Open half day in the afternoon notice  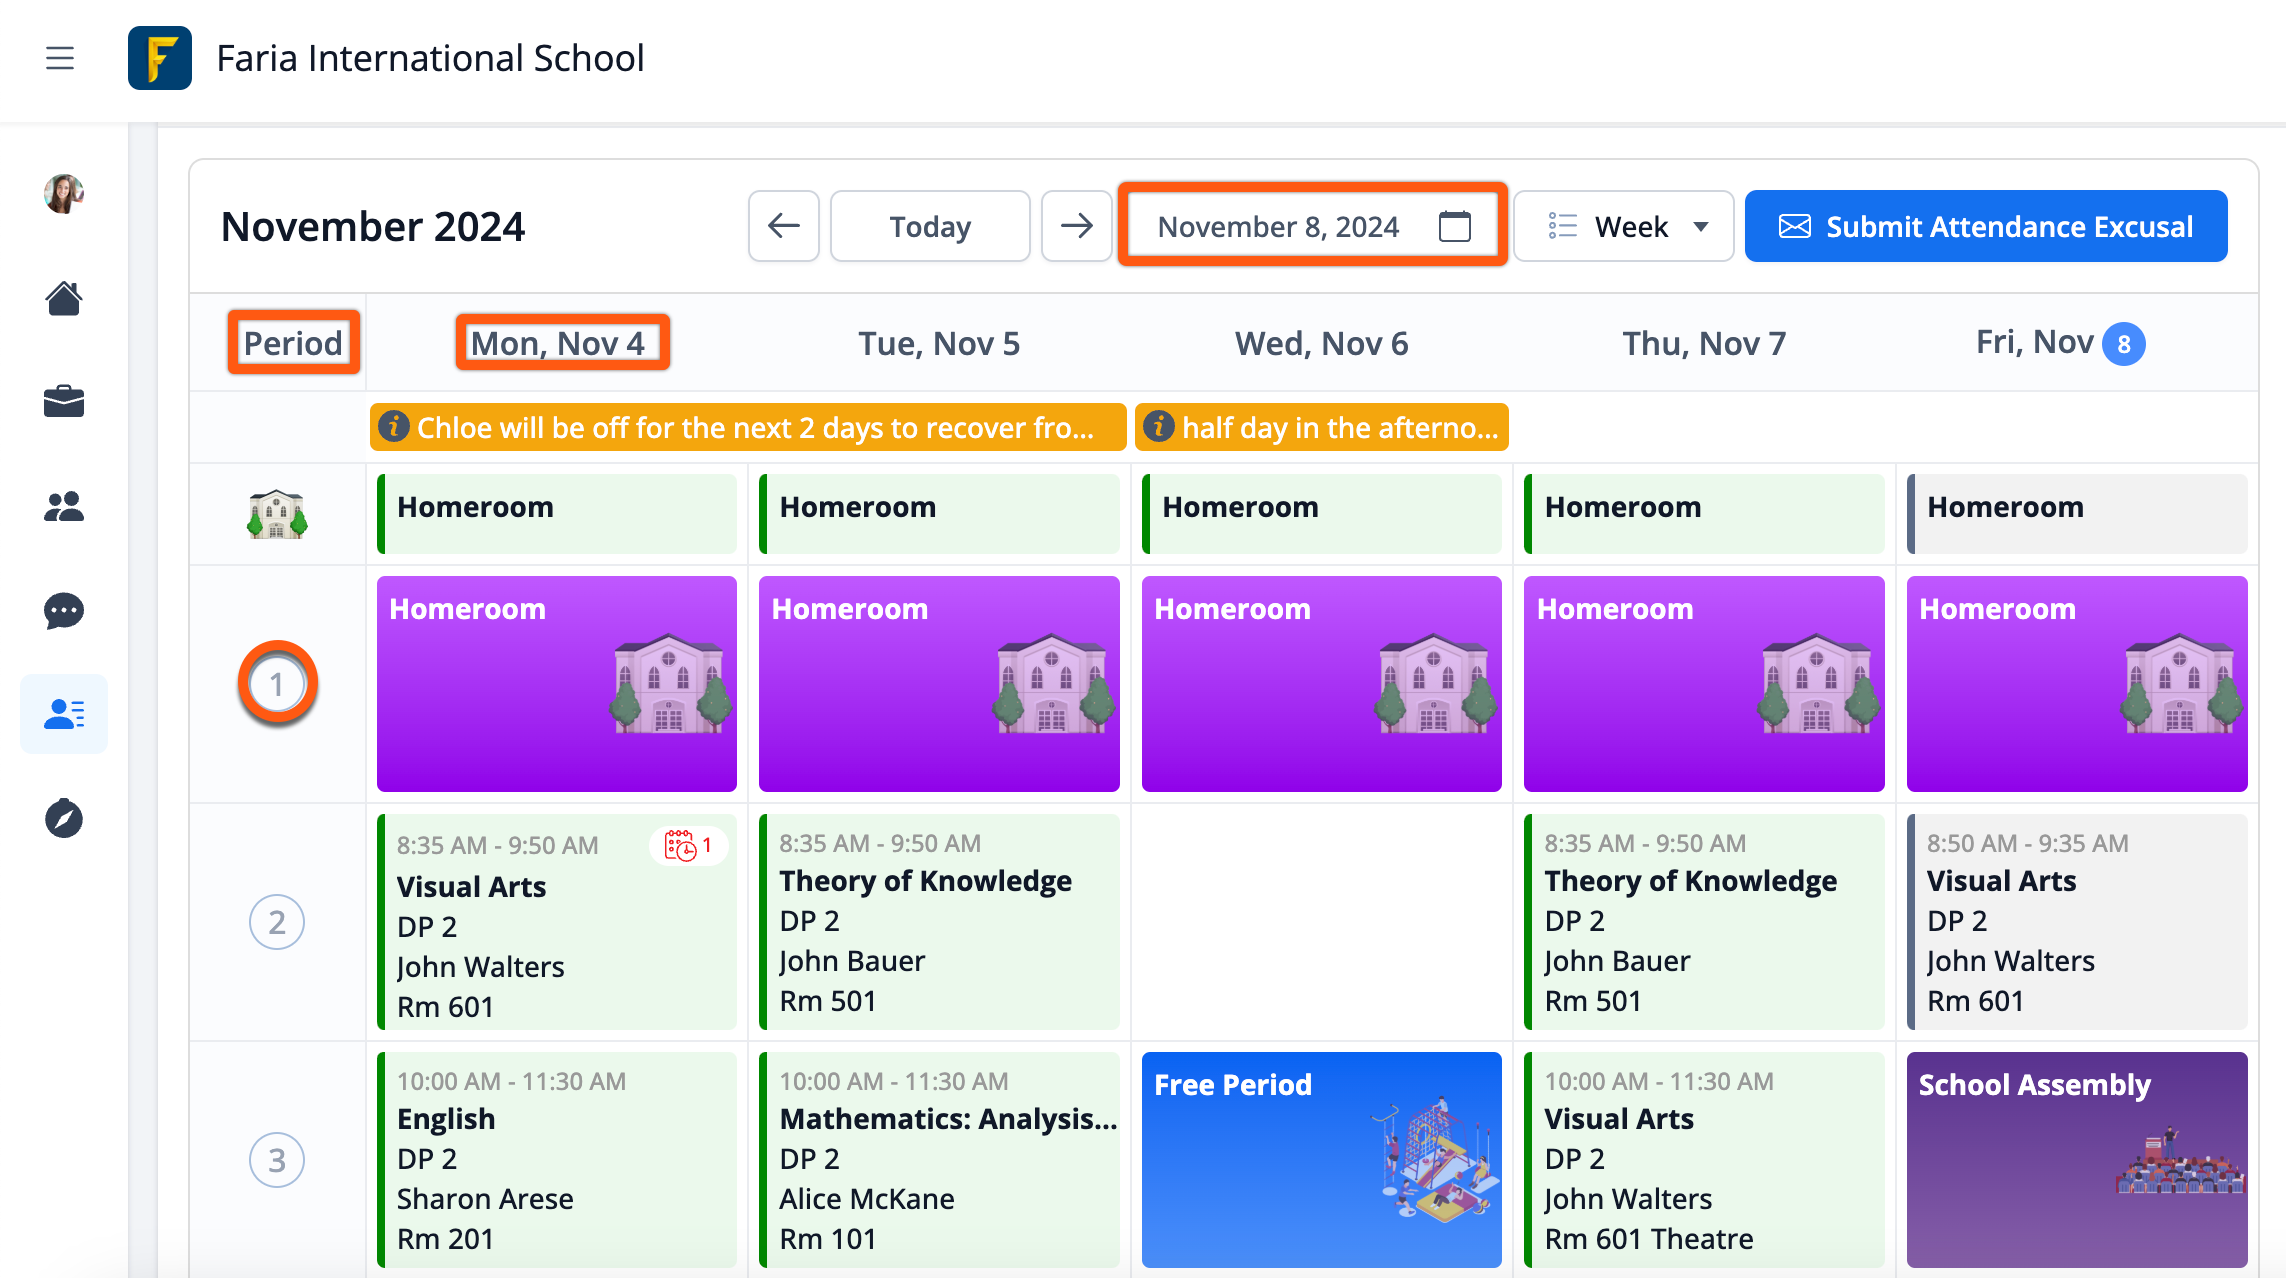1322,428
